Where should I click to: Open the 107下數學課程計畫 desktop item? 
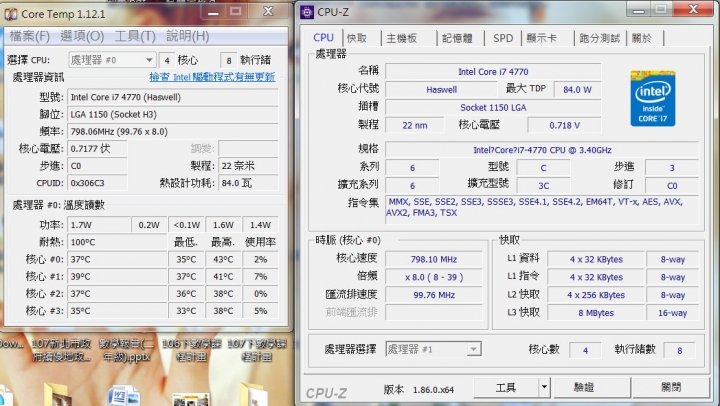(x=257, y=350)
